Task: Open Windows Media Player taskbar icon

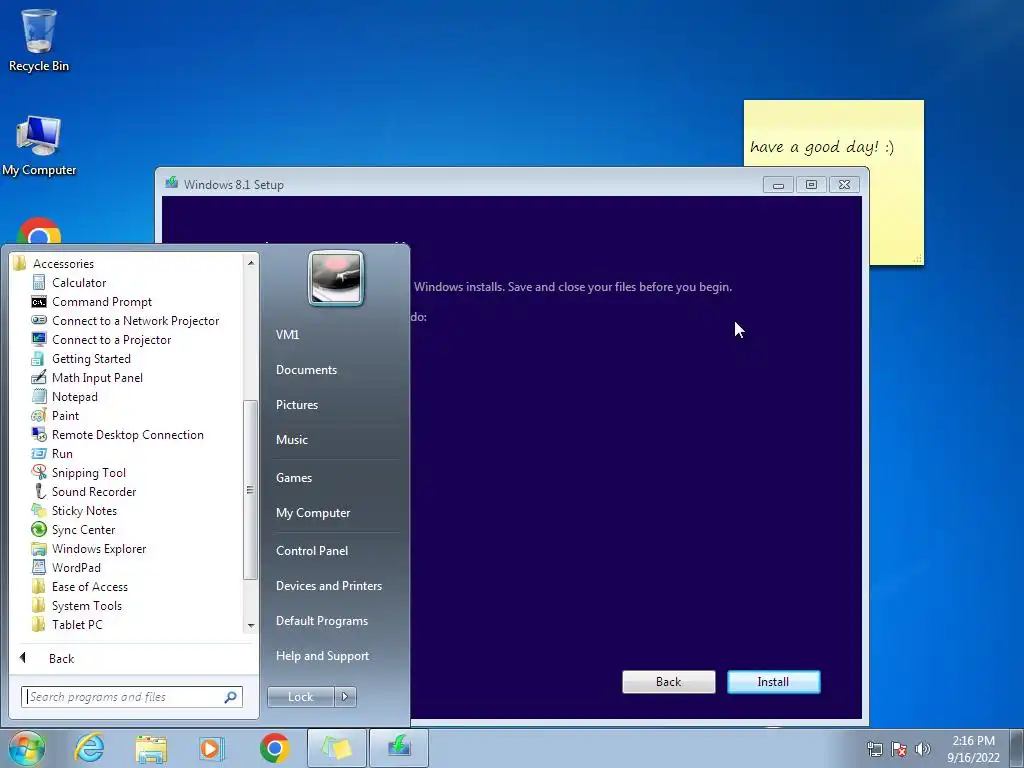Action: point(212,748)
